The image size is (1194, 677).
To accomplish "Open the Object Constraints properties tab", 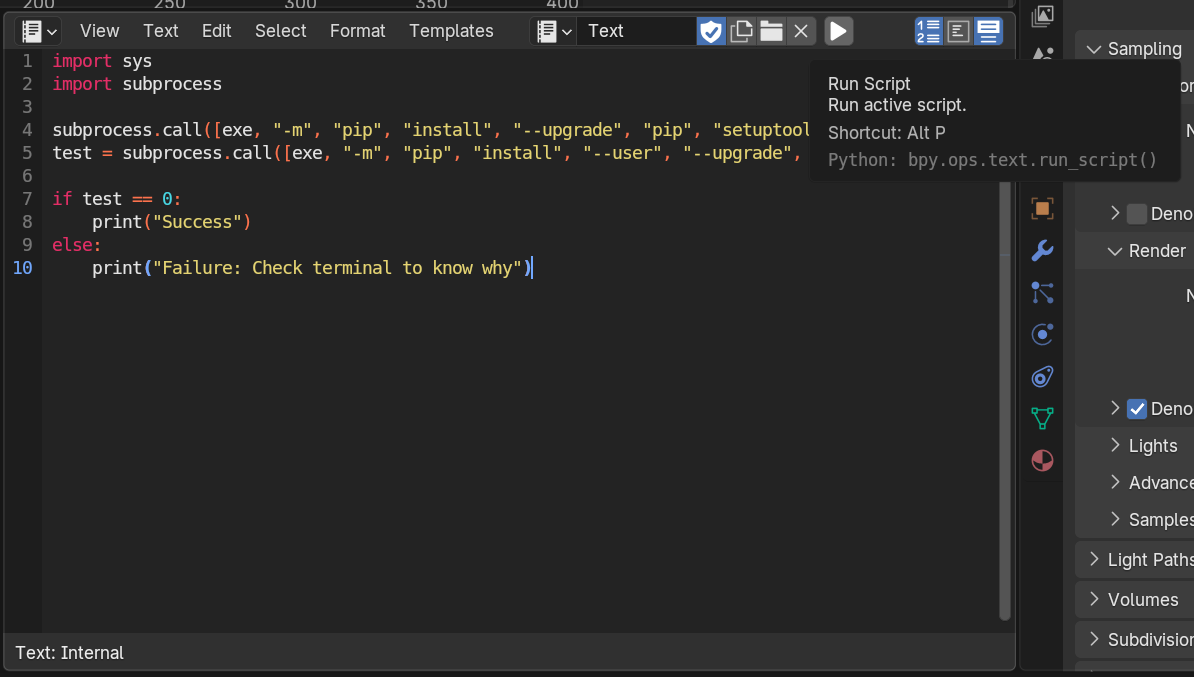I will tap(1042, 376).
